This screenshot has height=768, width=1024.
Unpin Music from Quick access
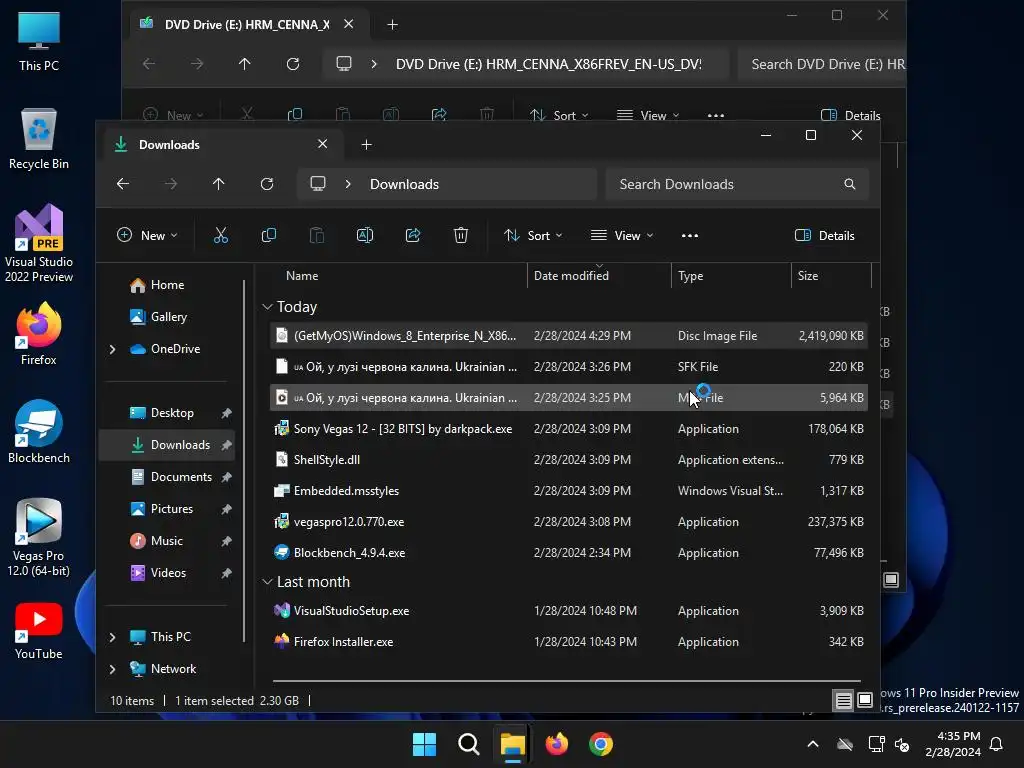pyautogui.click(x=226, y=541)
